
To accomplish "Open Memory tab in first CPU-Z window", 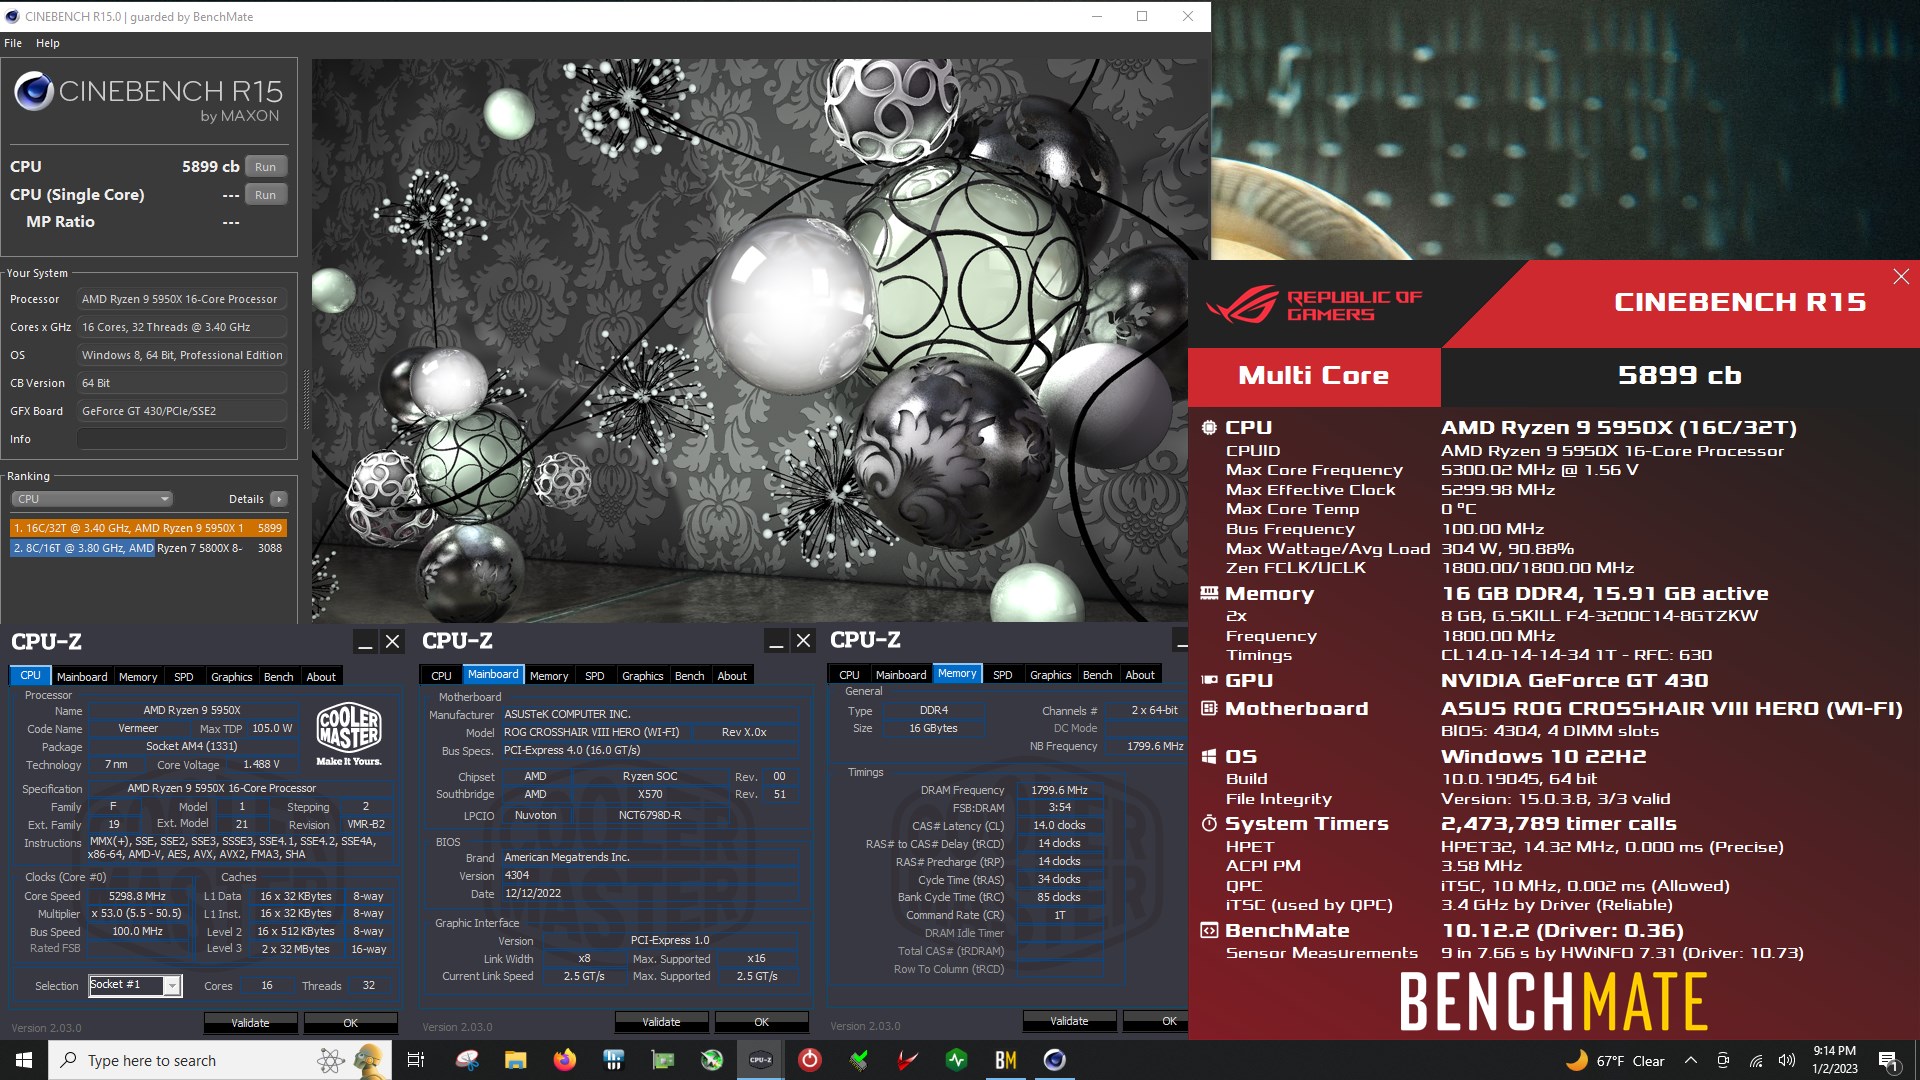I will (x=138, y=677).
